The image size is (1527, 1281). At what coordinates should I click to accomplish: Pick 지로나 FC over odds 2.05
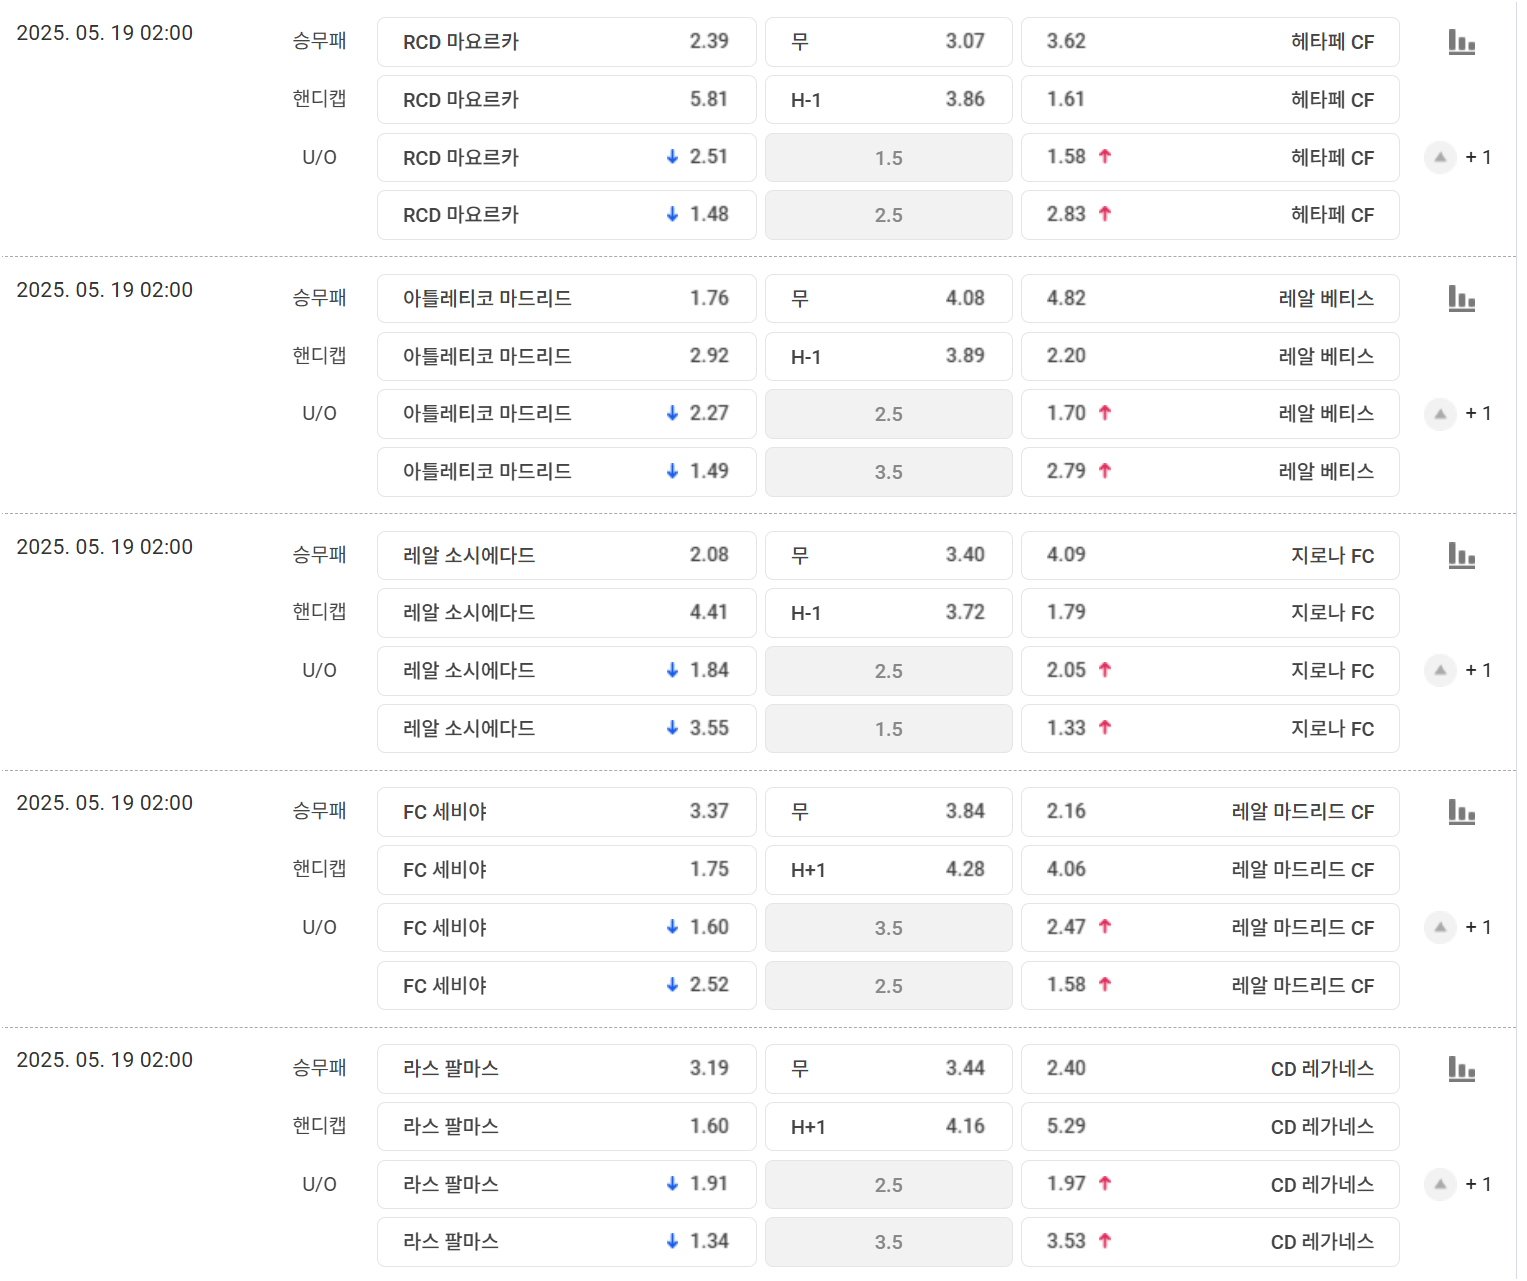pyautogui.click(x=1210, y=670)
